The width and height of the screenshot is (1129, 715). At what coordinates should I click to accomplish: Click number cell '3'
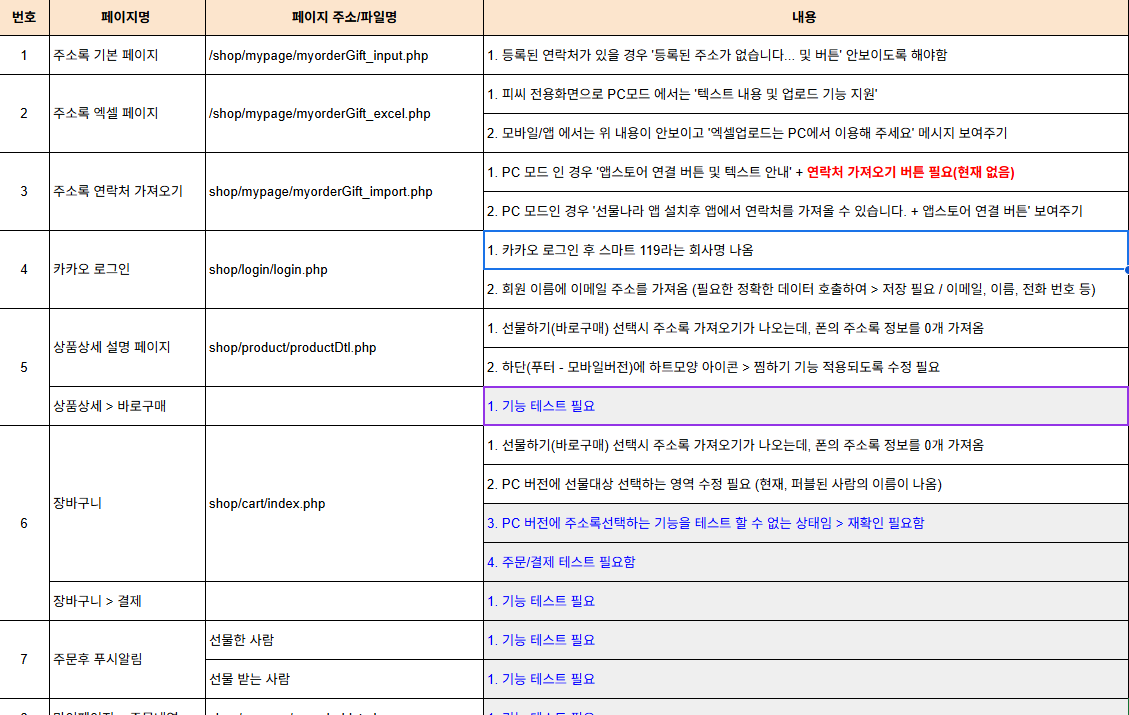tap(24, 192)
